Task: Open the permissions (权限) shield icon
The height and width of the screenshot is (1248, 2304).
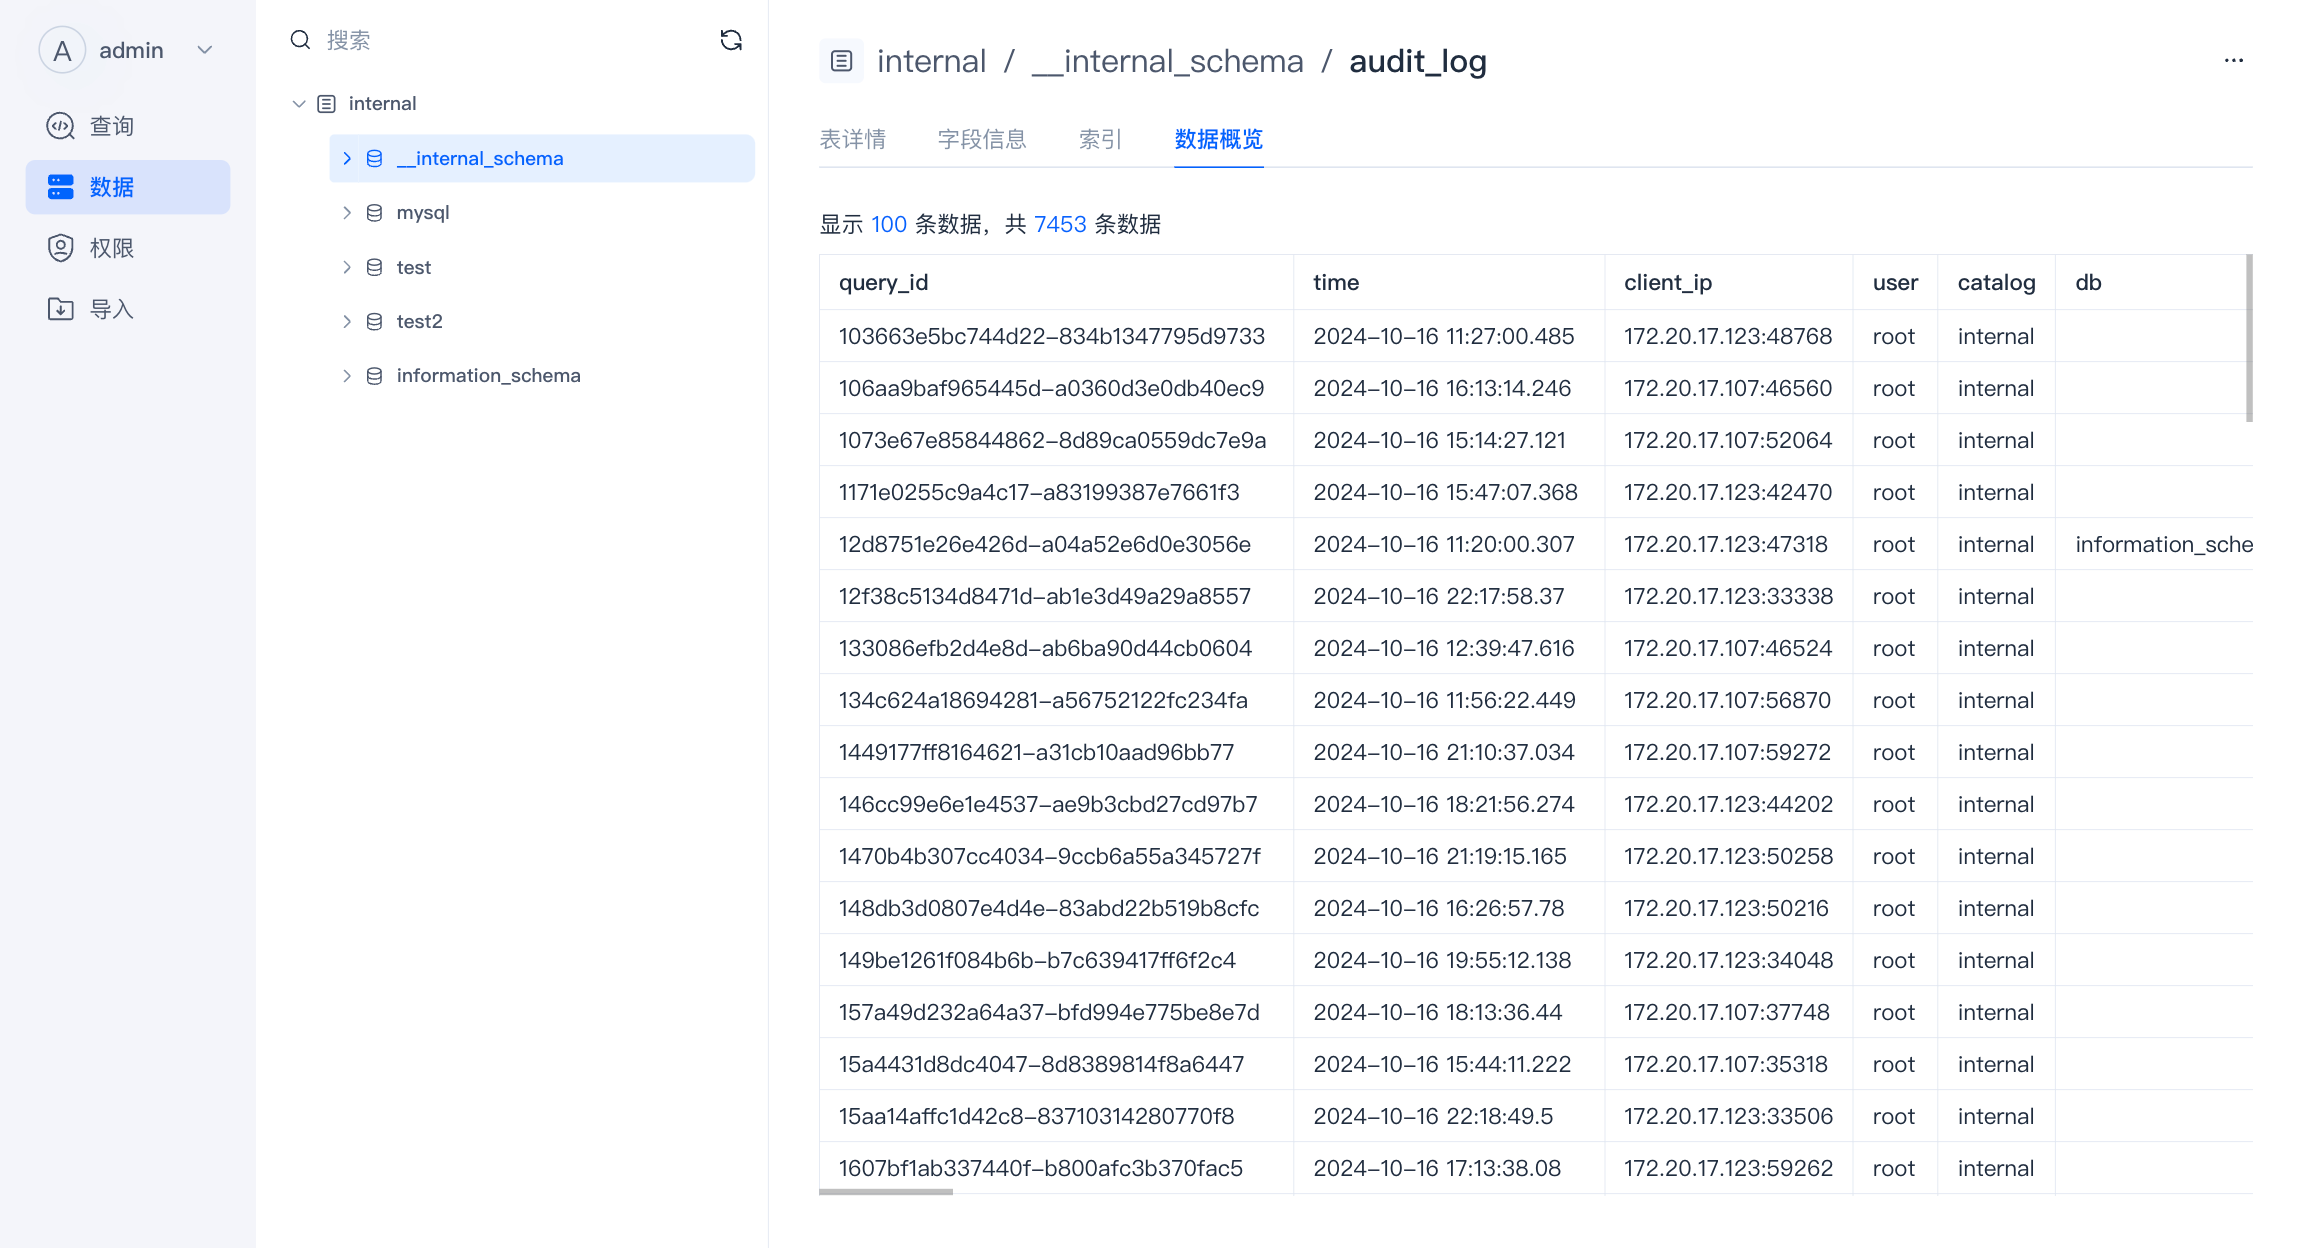Action: coord(61,248)
